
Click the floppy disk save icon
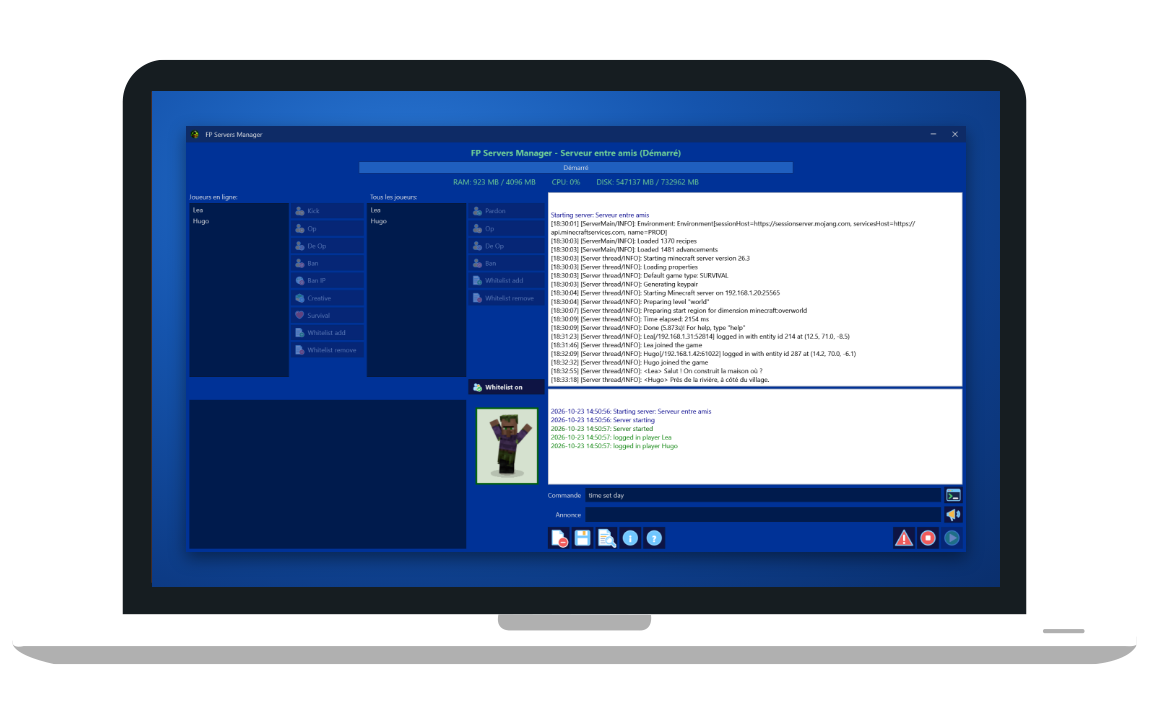[583, 539]
